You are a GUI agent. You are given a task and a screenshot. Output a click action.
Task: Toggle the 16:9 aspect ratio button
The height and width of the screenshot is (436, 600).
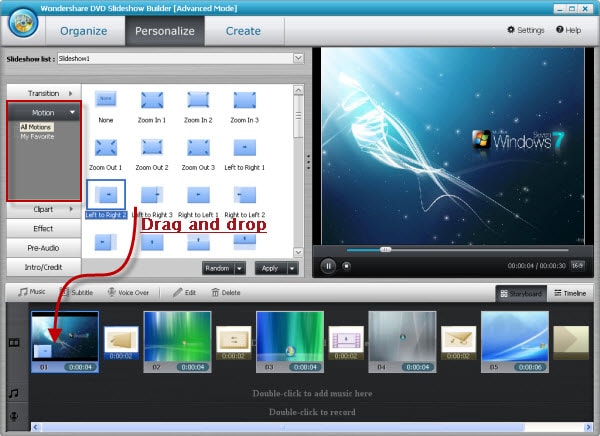577,265
